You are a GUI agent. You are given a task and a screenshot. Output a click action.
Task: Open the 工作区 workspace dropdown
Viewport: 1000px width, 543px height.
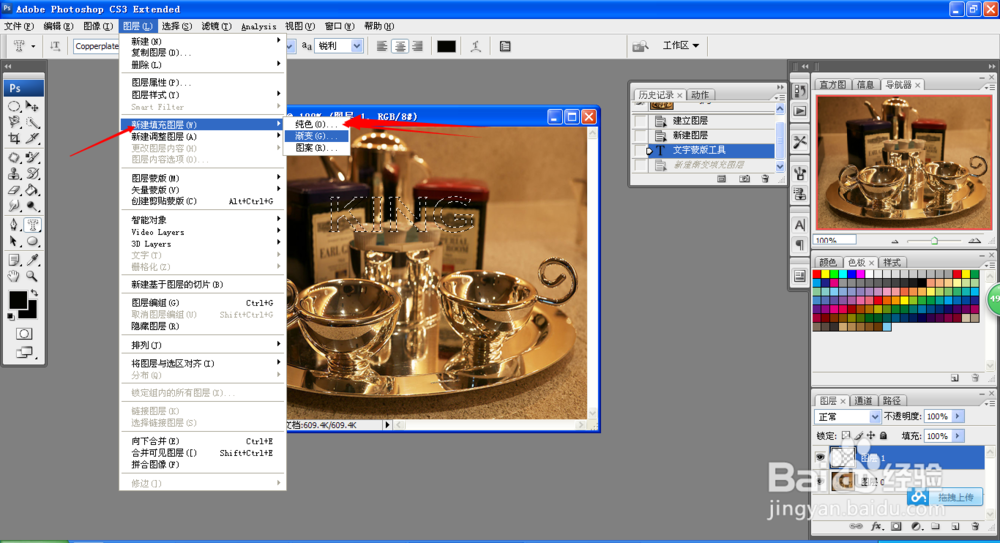(681, 45)
